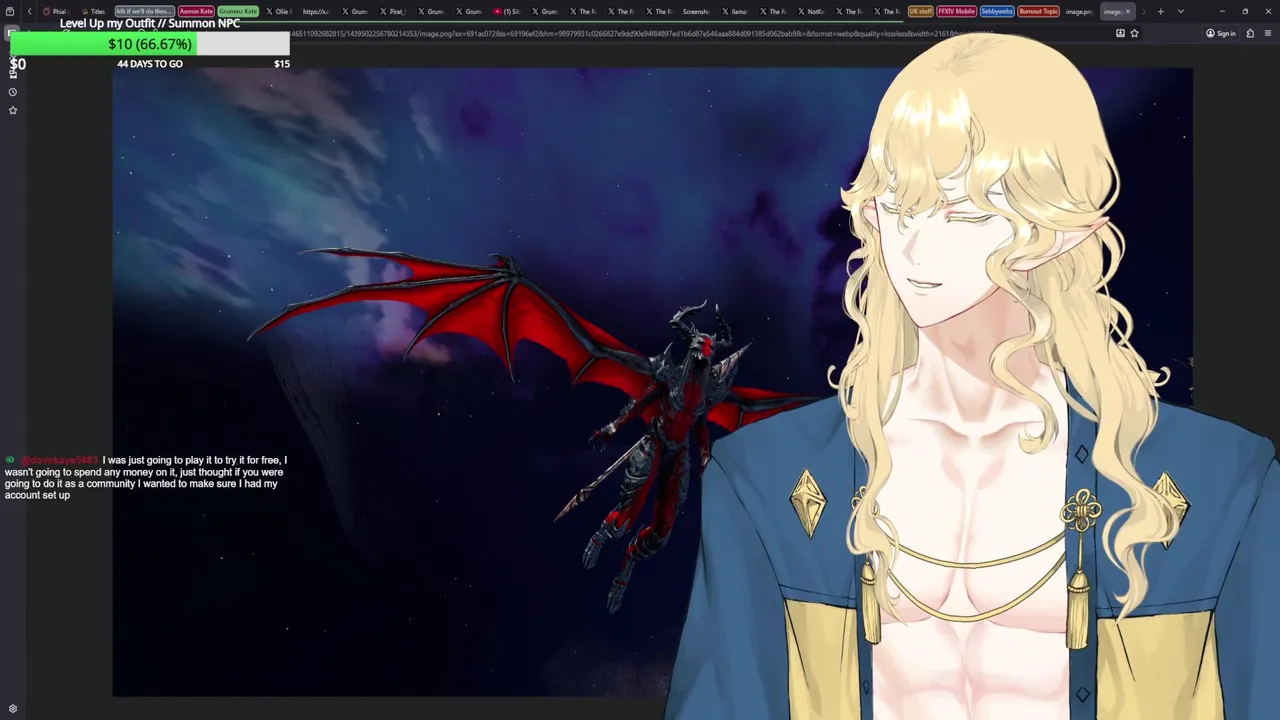Switch to the X Ollie tab
1280x720 pixels.
coord(279,11)
